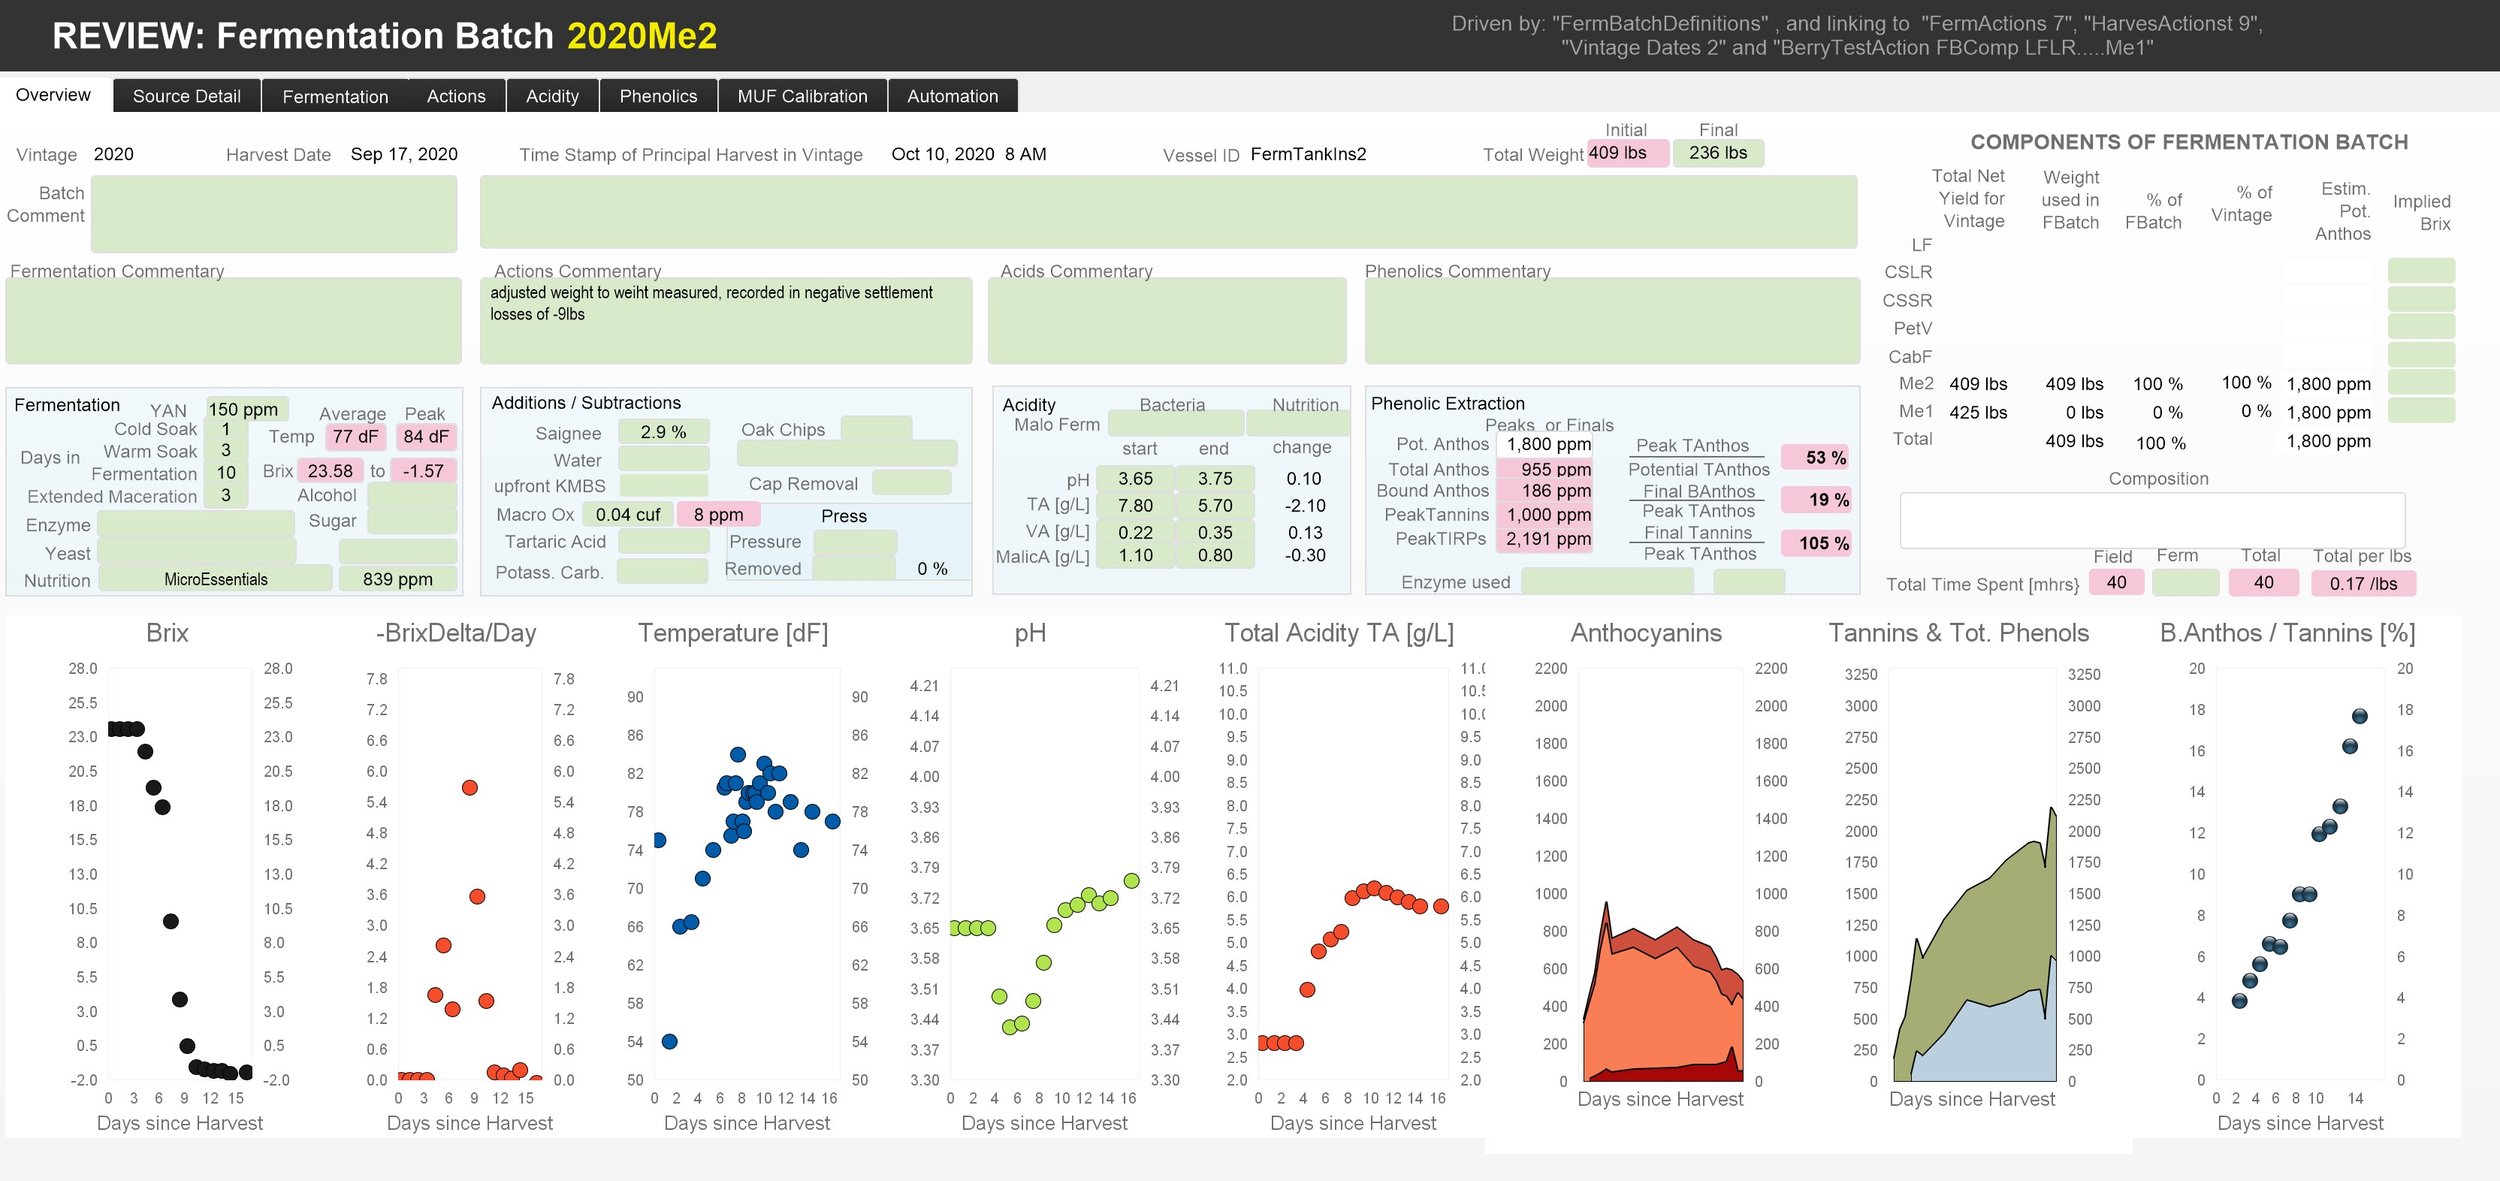
Task: Click the Enzyme input field
Action: click(x=196, y=525)
